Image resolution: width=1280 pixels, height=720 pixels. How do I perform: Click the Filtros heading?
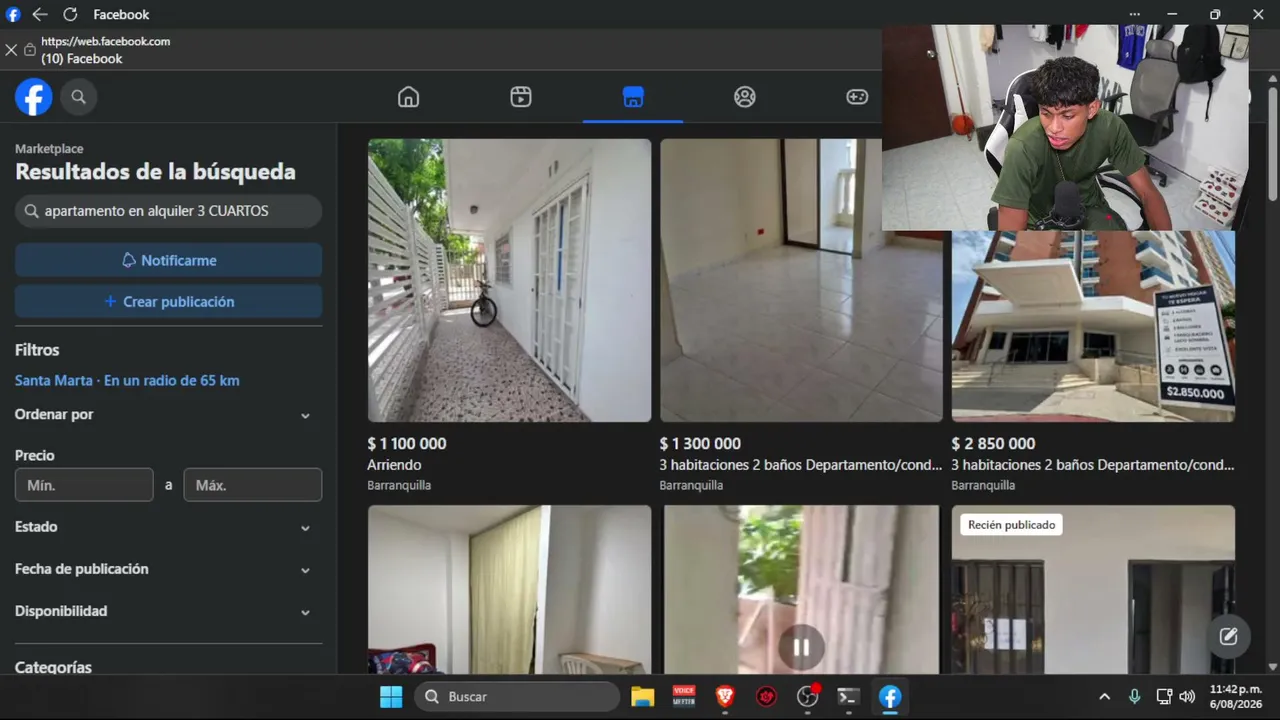click(37, 350)
